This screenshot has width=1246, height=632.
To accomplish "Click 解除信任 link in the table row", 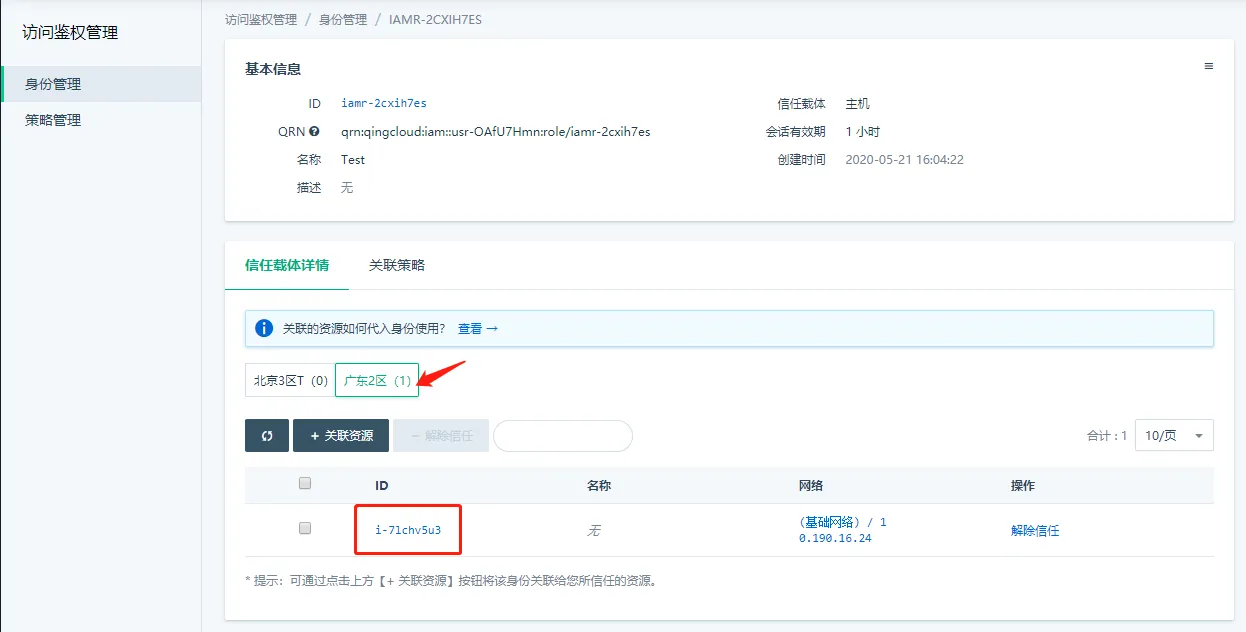I will (x=1035, y=531).
